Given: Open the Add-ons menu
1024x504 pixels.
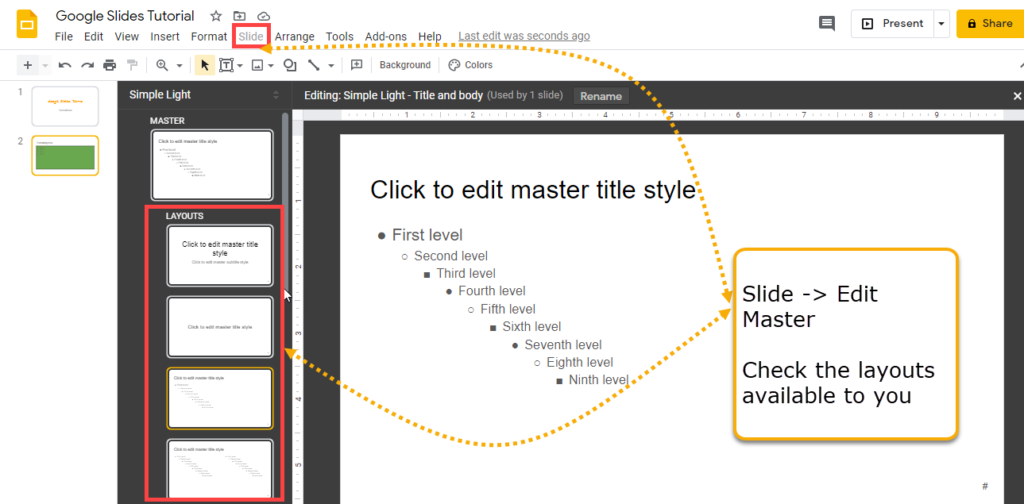Looking at the screenshot, I should [385, 37].
